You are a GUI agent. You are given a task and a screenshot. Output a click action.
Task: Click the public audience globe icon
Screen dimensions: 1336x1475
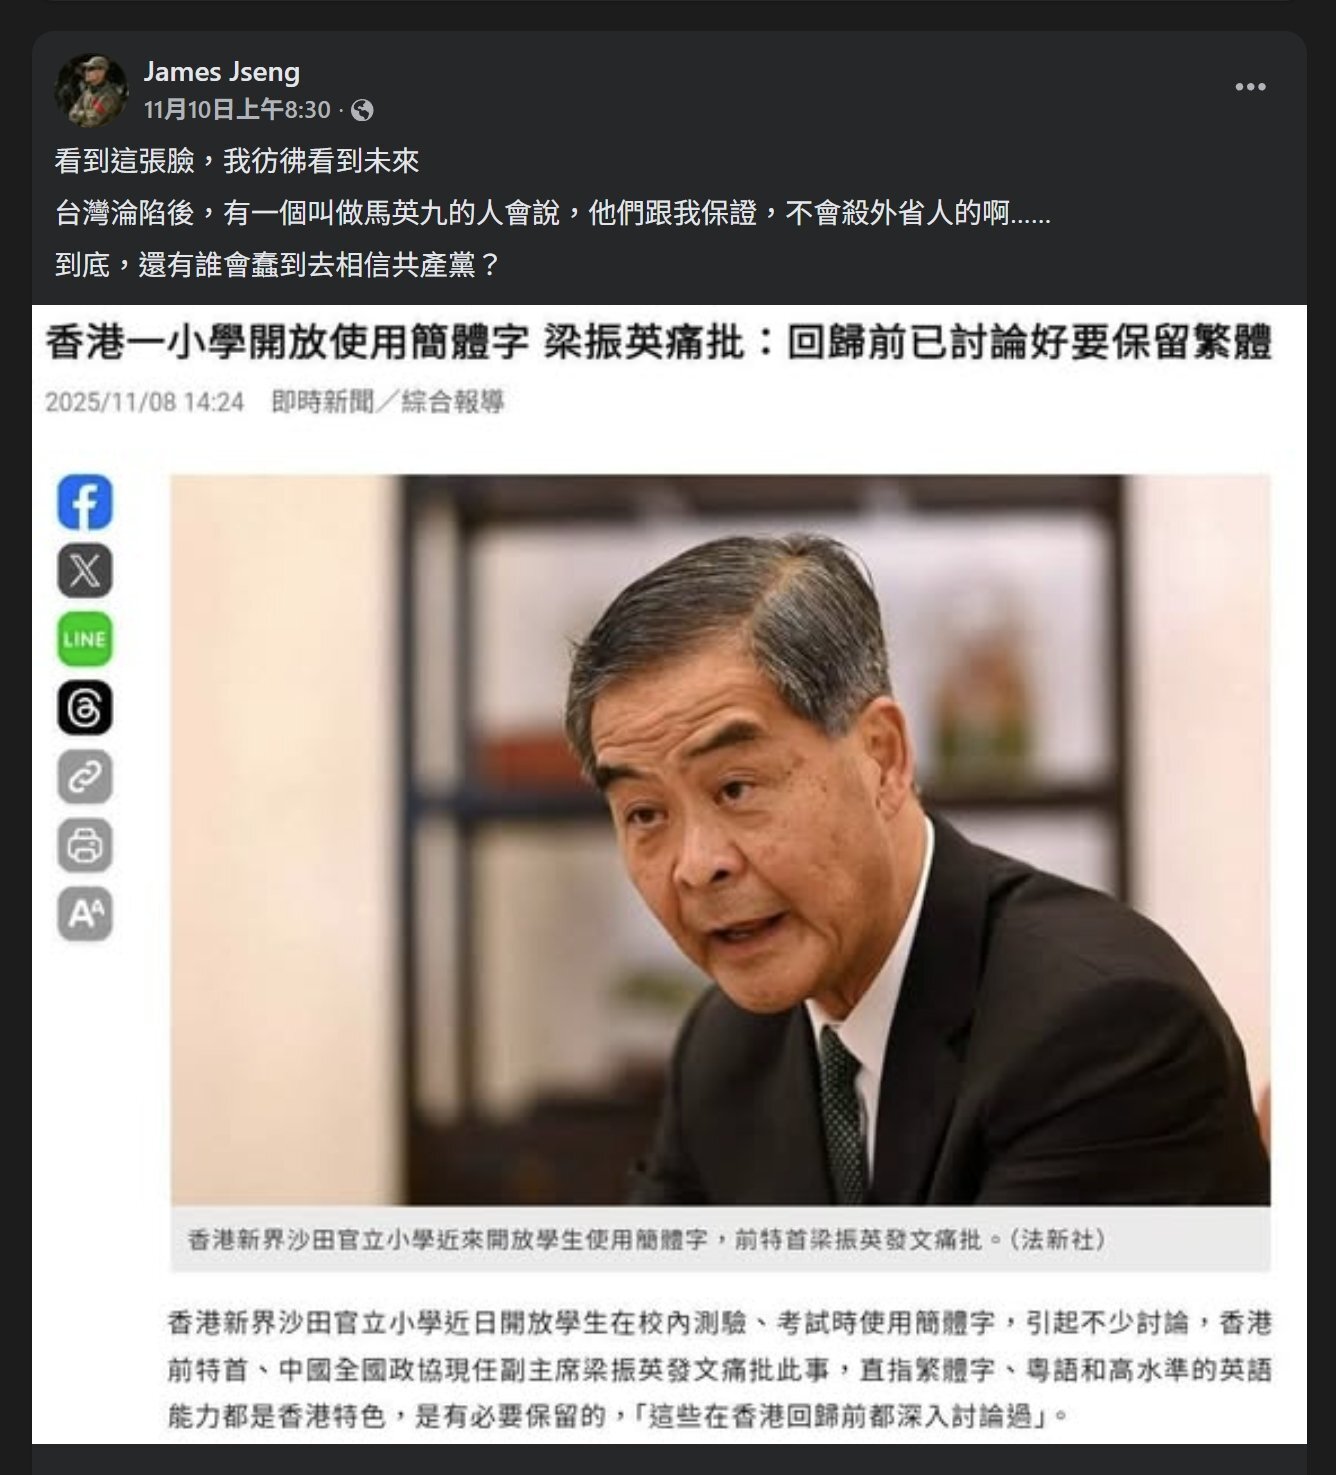pyautogui.click(x=363, y=110)
